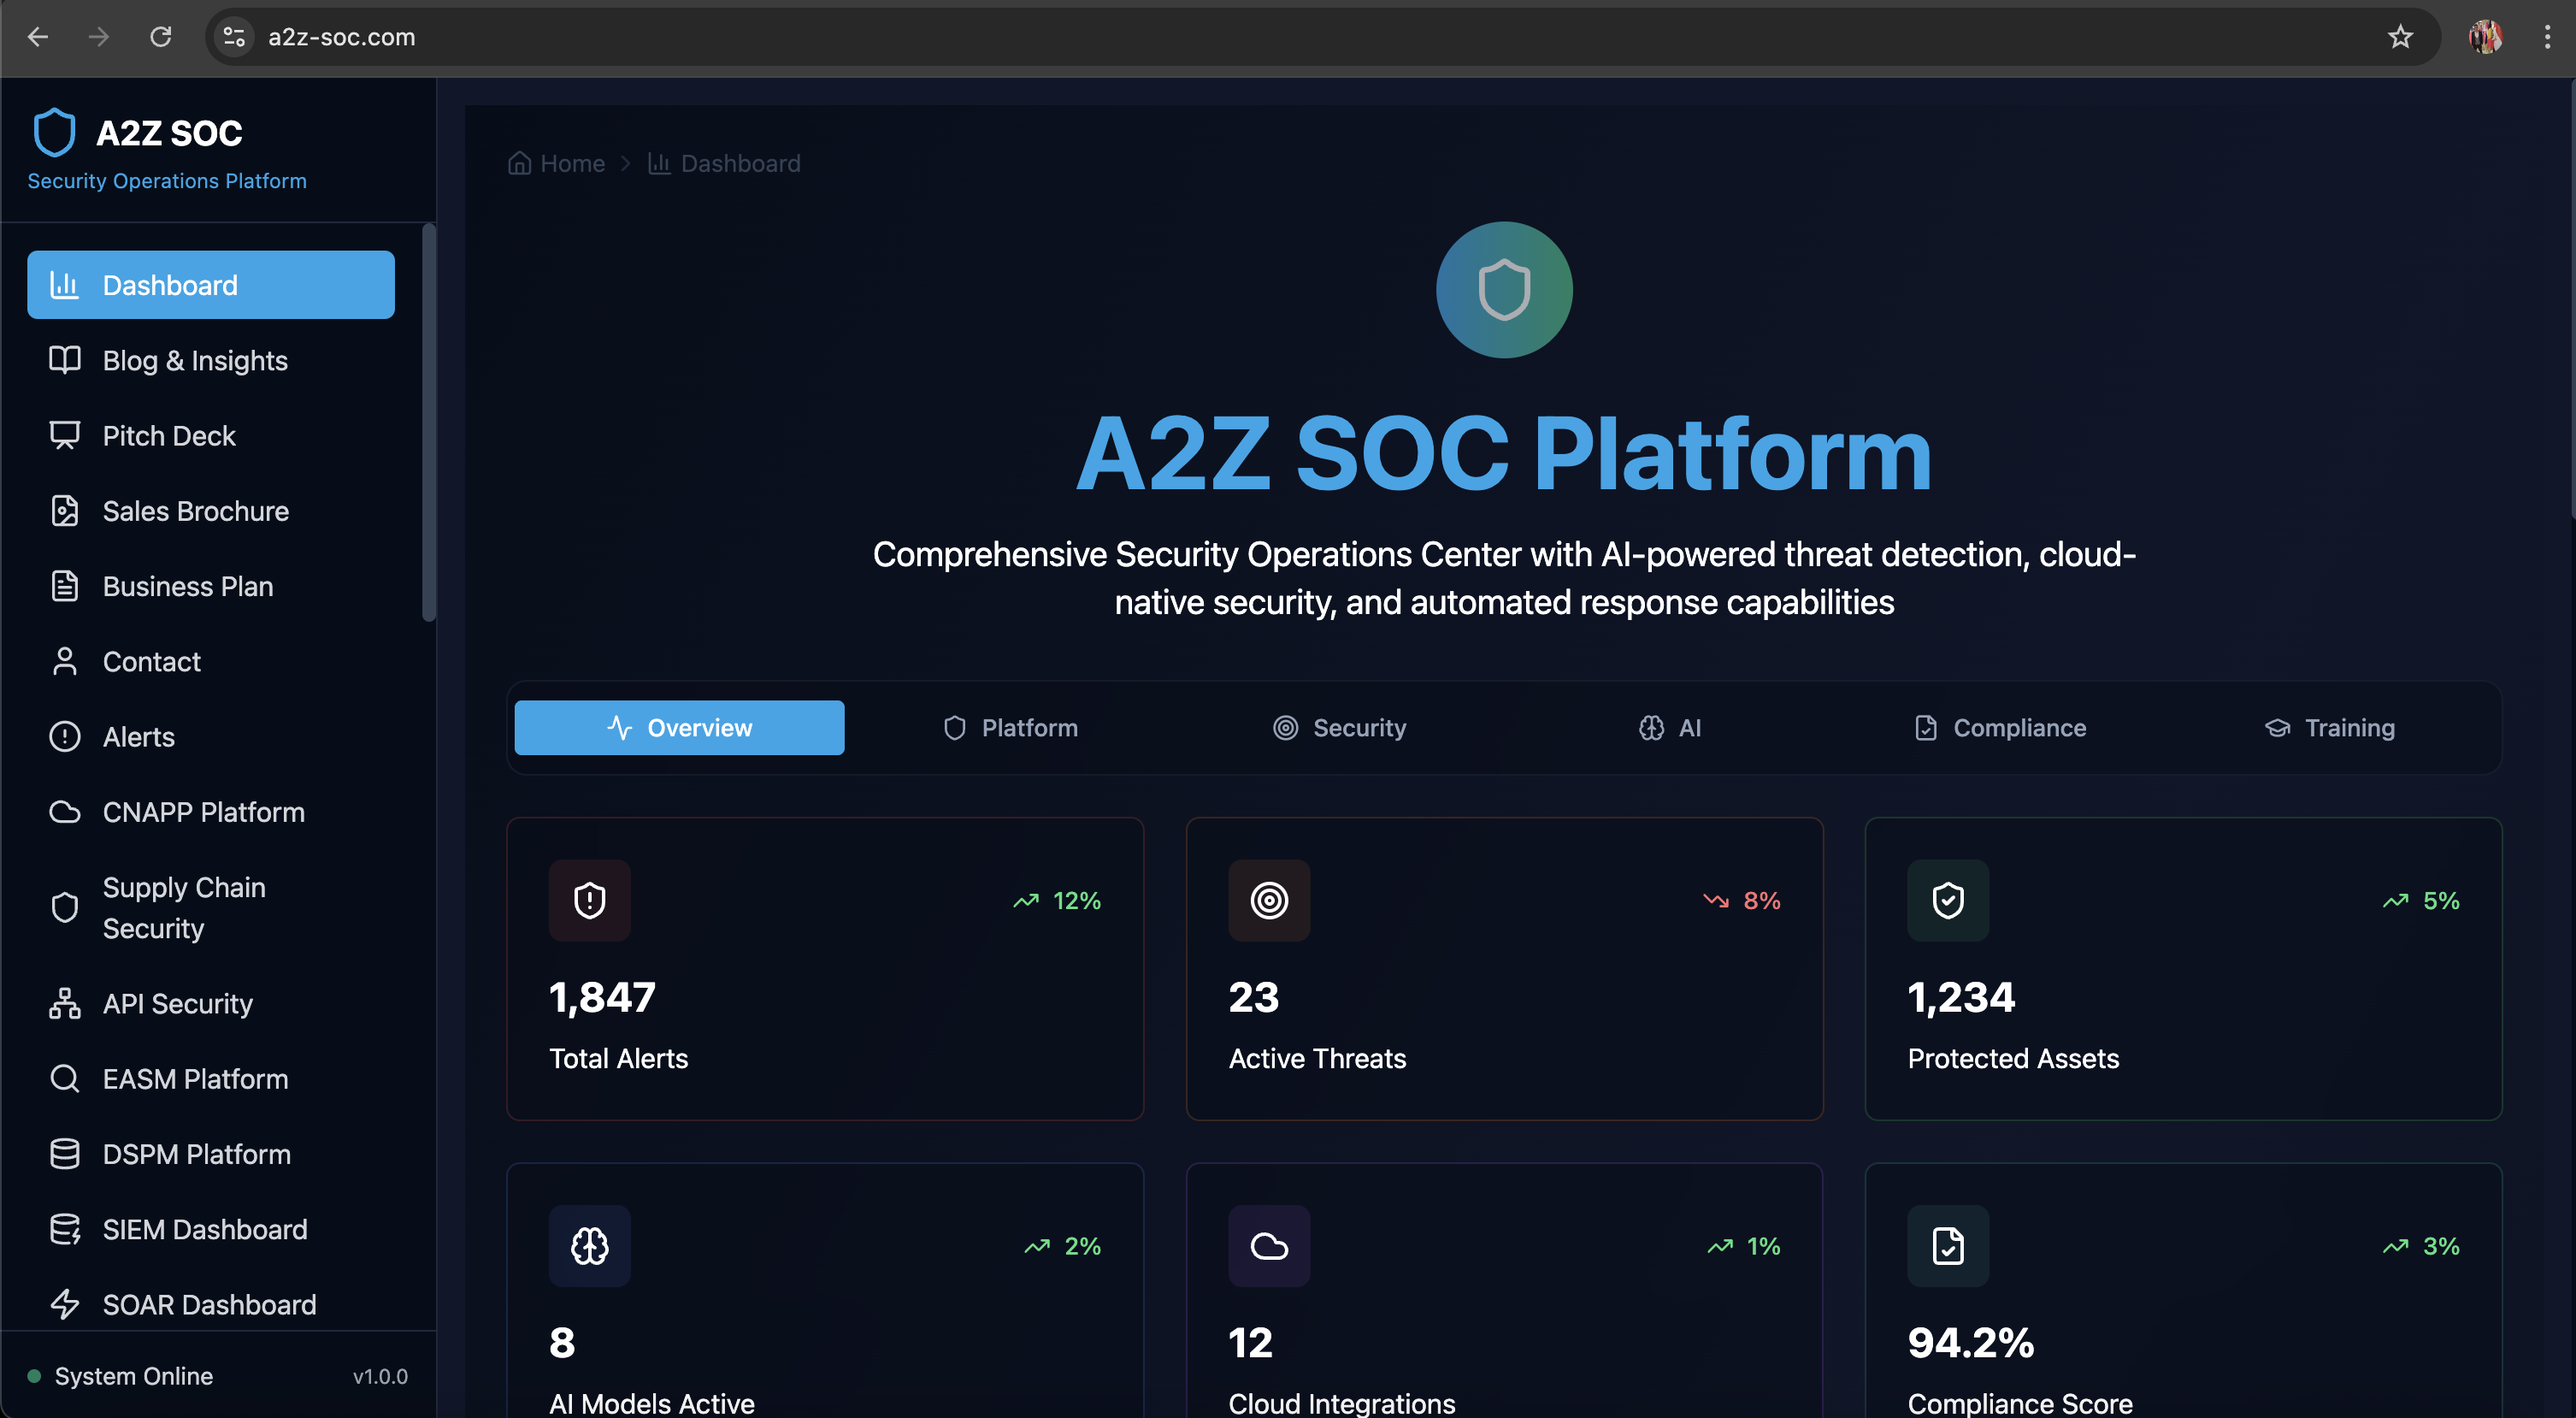2576x1418 pixels.
Task: Click the Total Alerts shield-alert icon
Action: (590, 900)
